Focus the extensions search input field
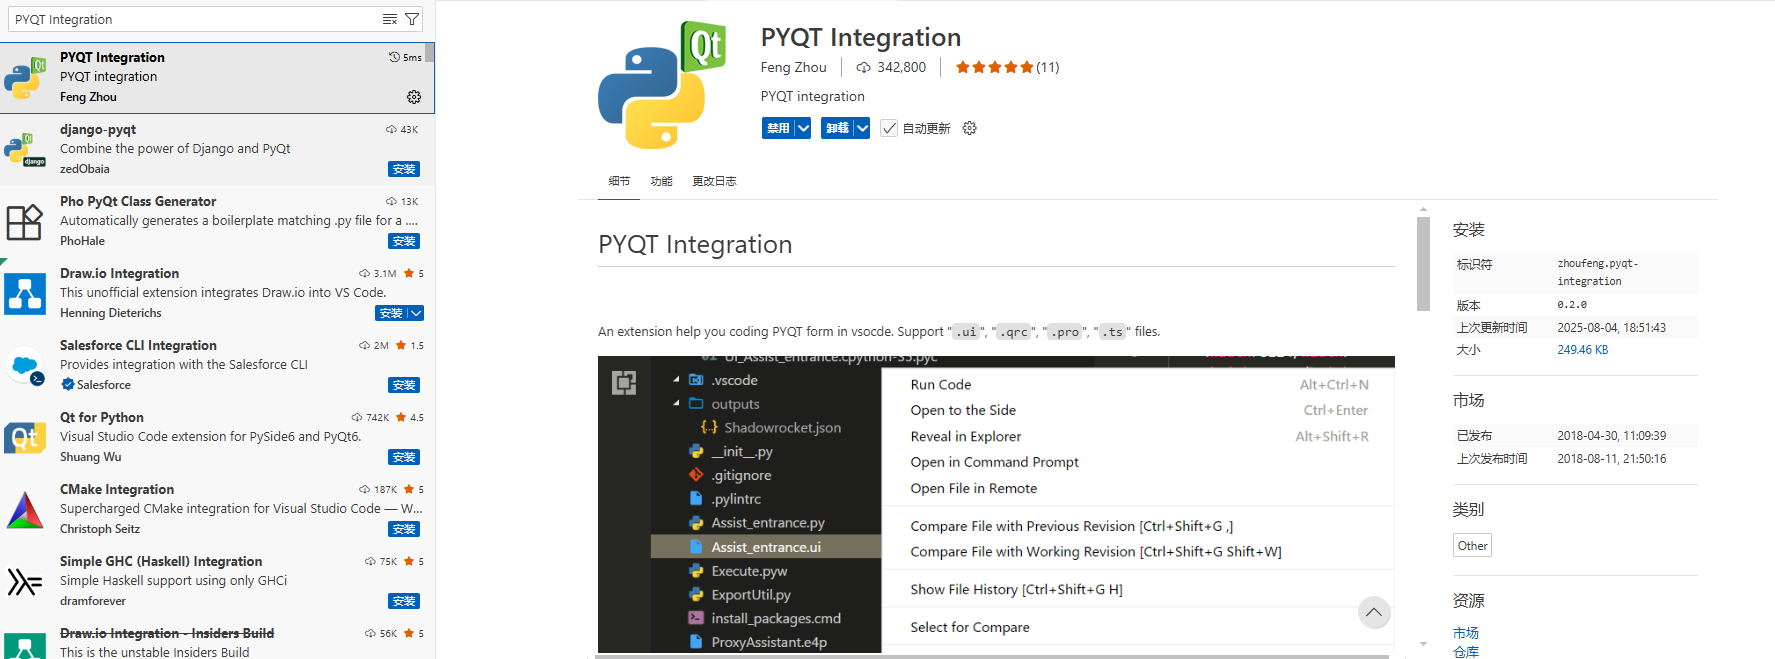Screen dimensions: 1775x659 click(x=195, y=19)
